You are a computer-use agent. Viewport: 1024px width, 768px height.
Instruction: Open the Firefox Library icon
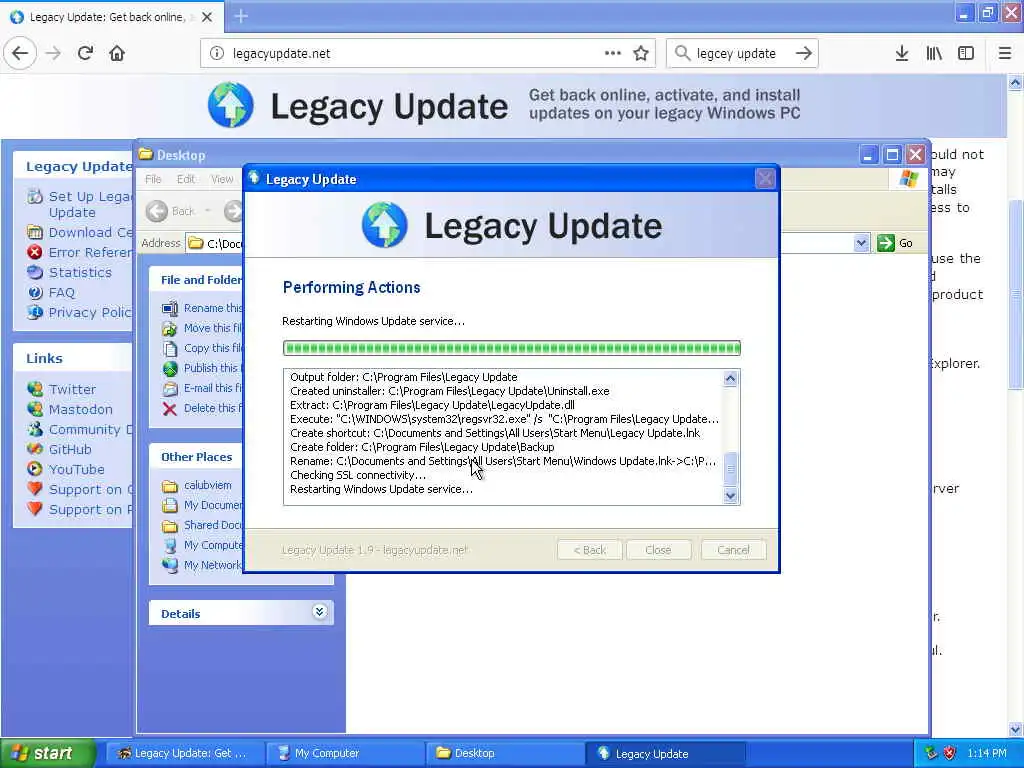pyautogui.click(x=934, y=53)
